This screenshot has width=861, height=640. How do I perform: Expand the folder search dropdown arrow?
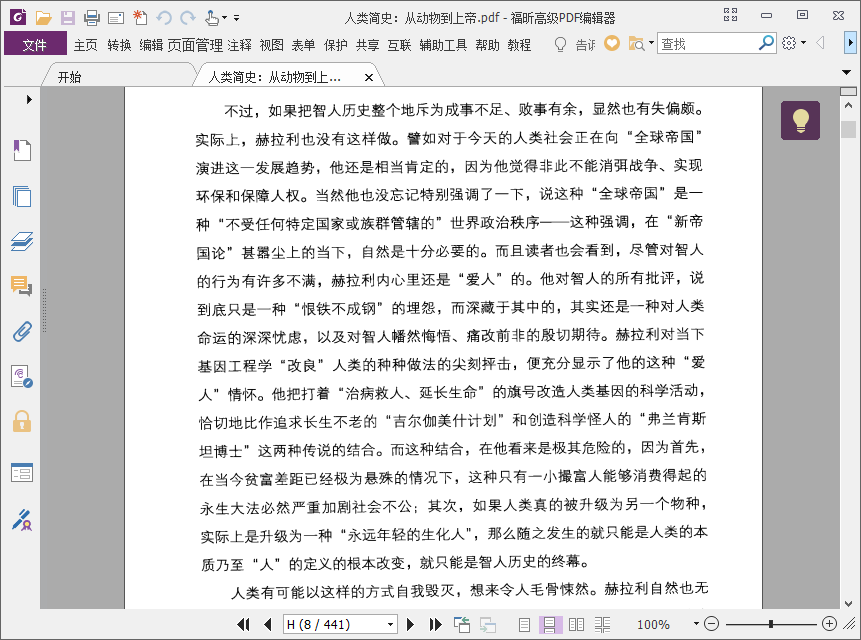[651, 42]
